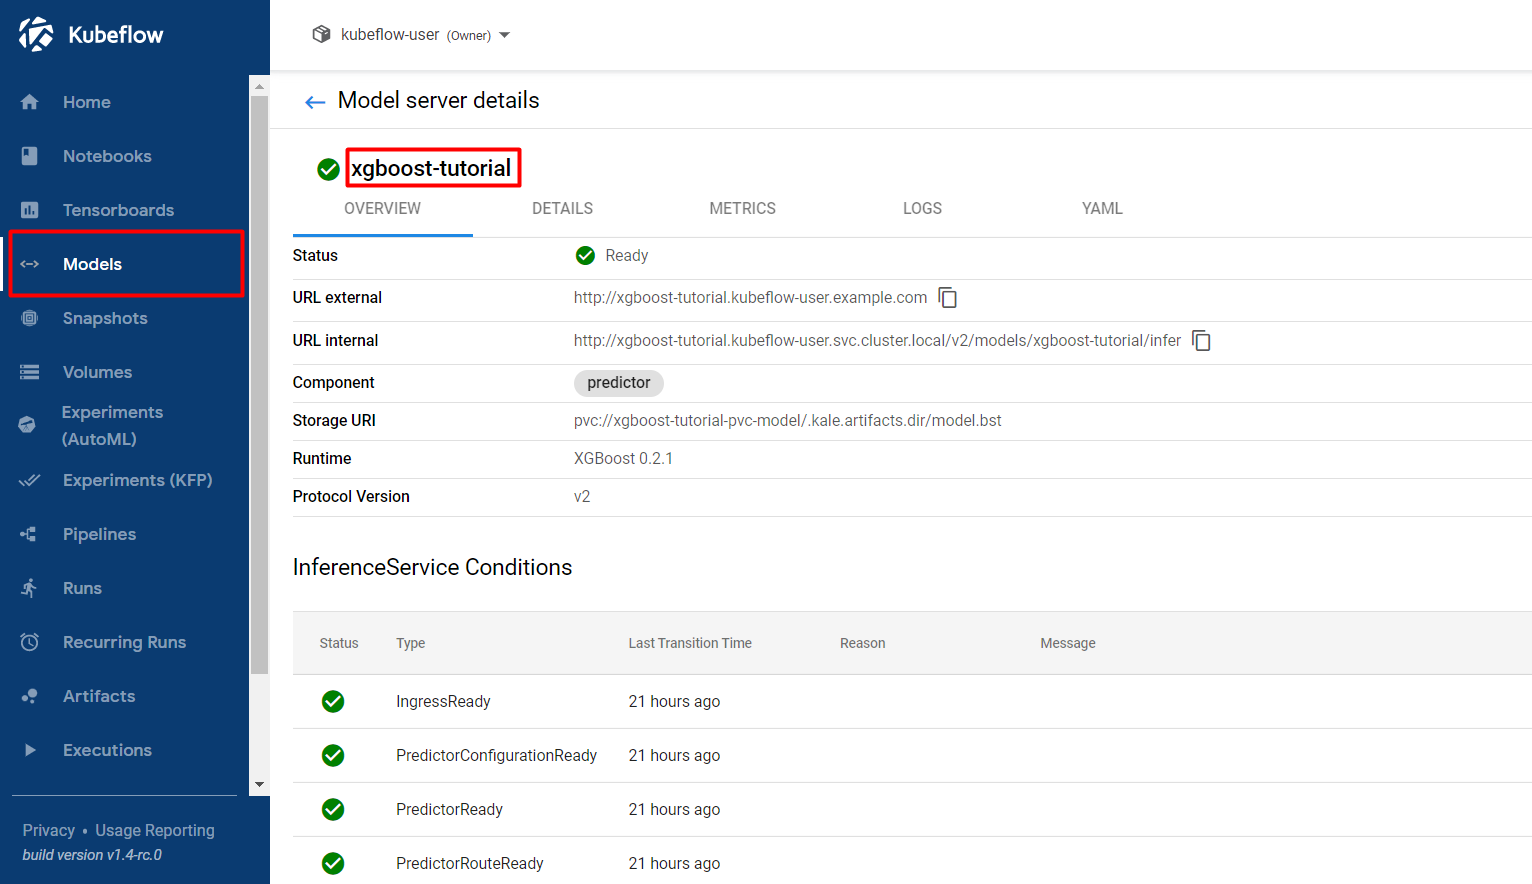Click the Recurring Runs clock icon
The image size is (1532, 884).
point(30,642)
